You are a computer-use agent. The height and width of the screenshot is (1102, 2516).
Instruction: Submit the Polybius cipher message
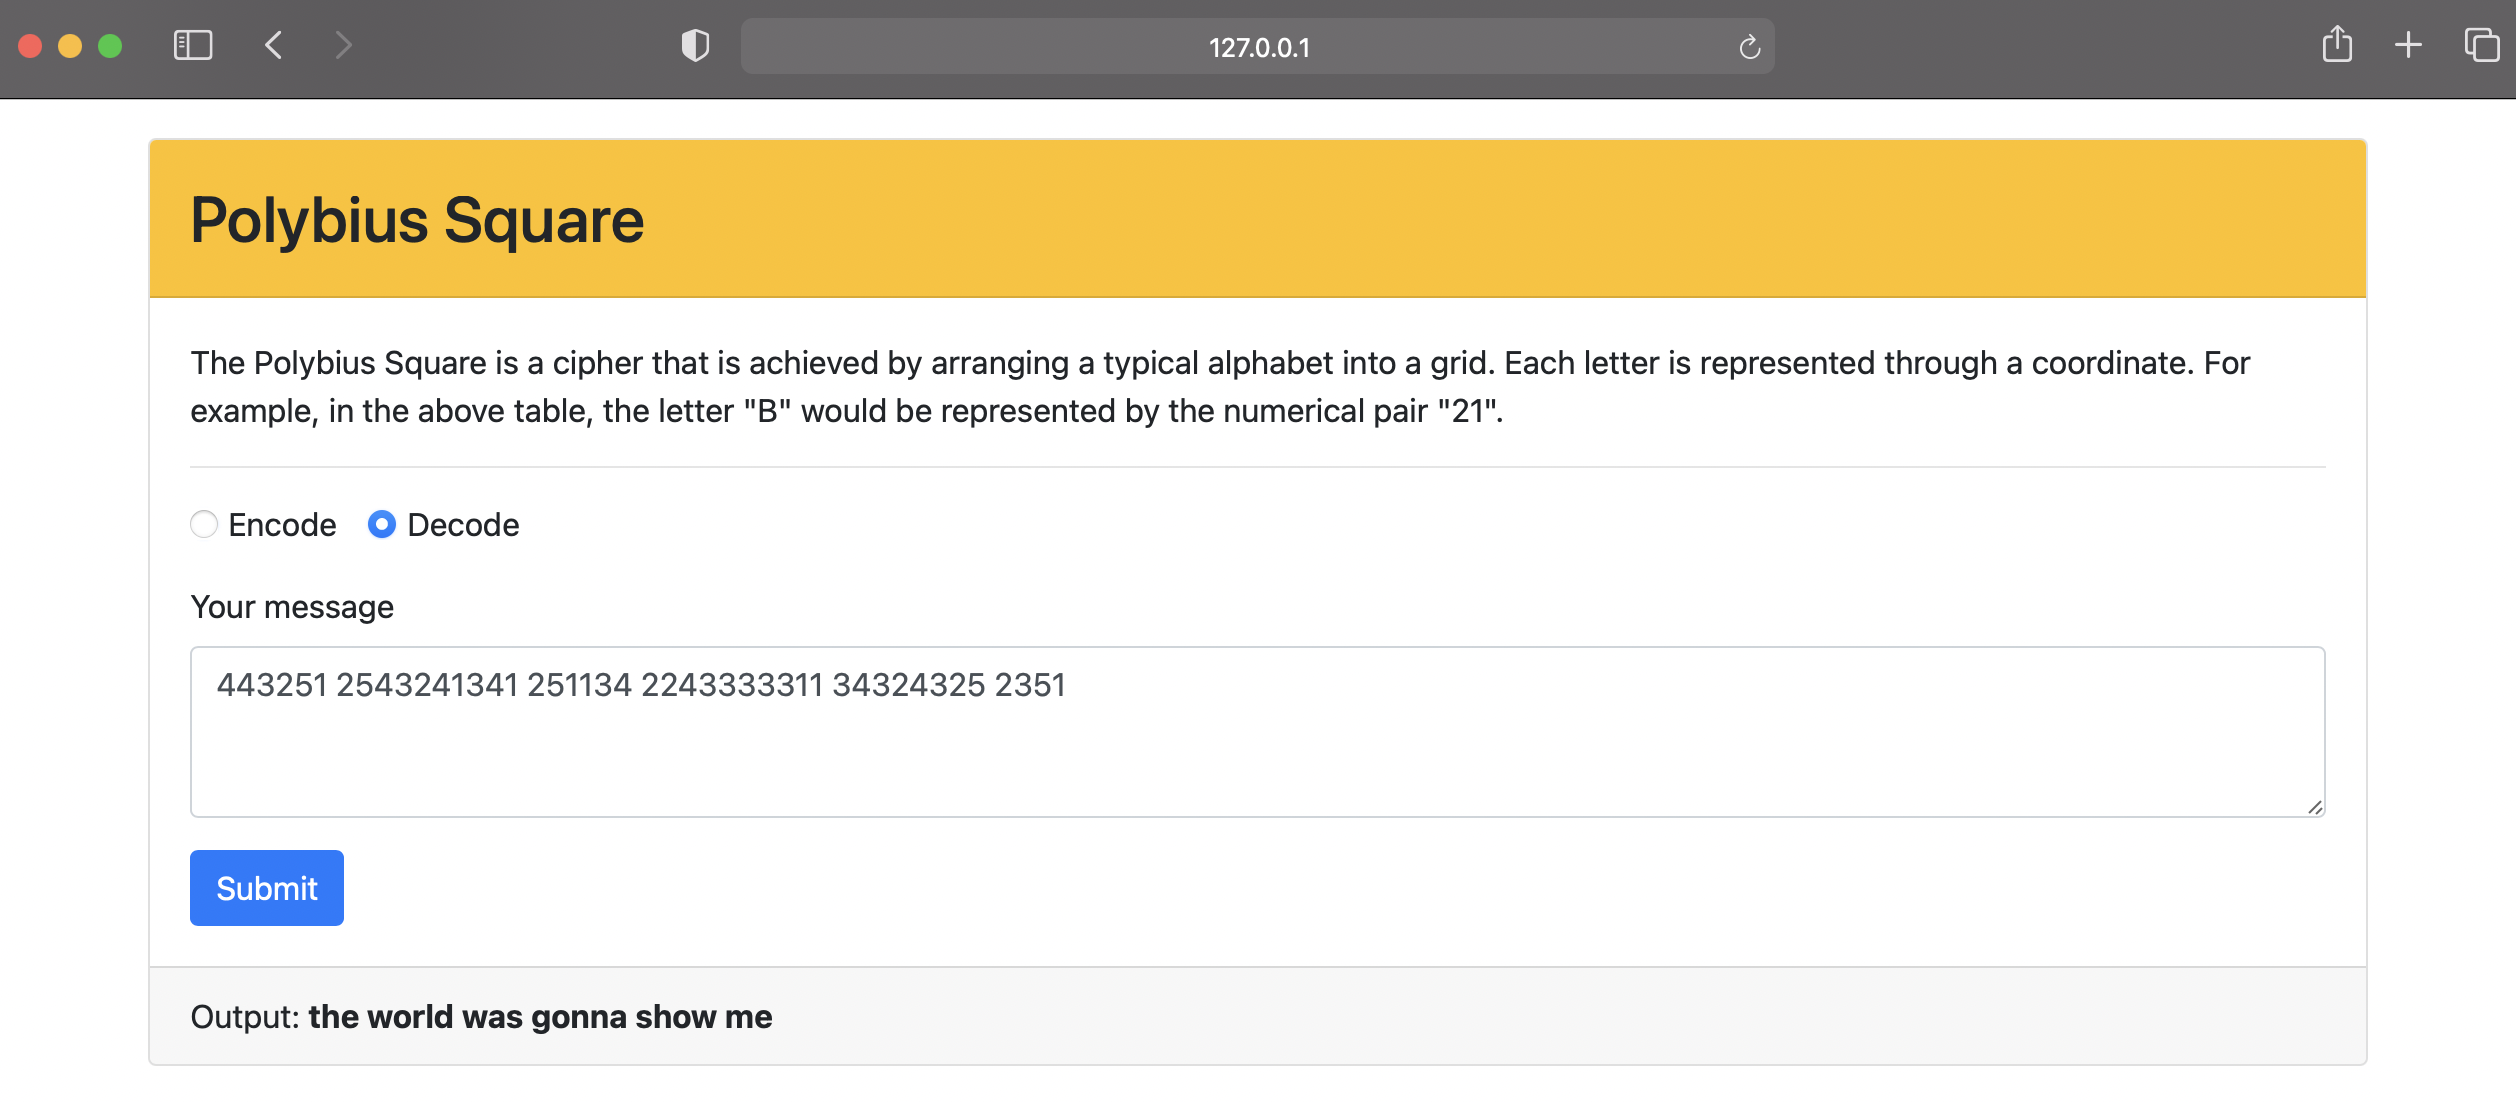[266, 887]
